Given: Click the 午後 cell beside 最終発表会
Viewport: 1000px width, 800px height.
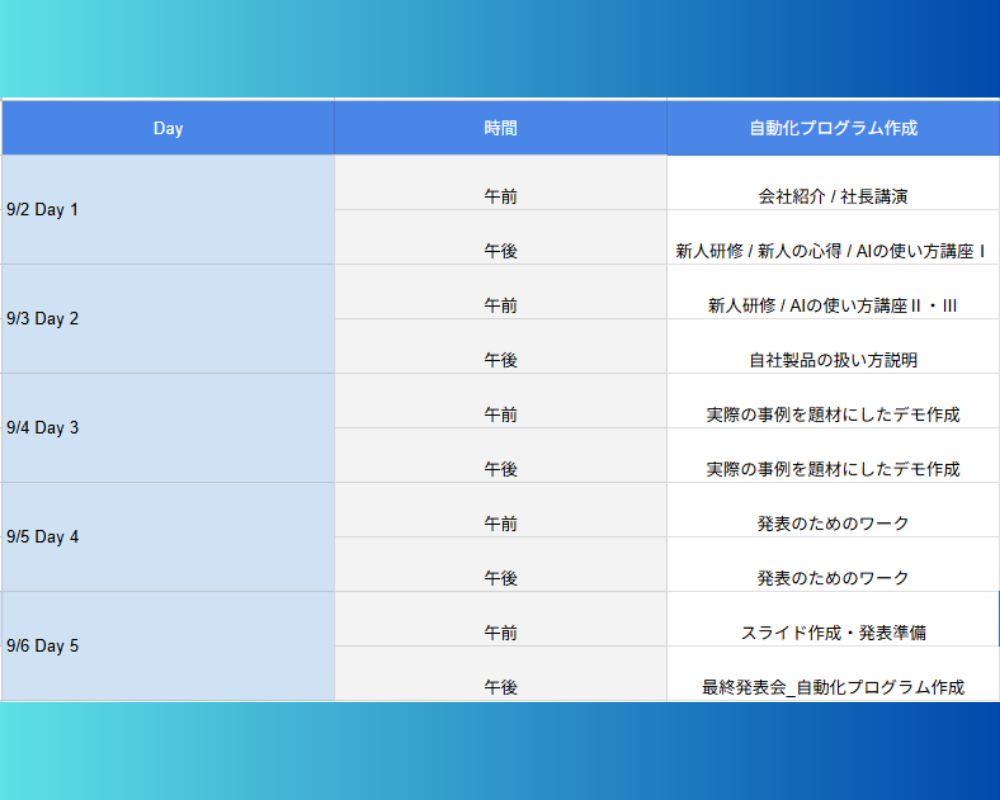Looking at the screenshot, I should (501, 674).
